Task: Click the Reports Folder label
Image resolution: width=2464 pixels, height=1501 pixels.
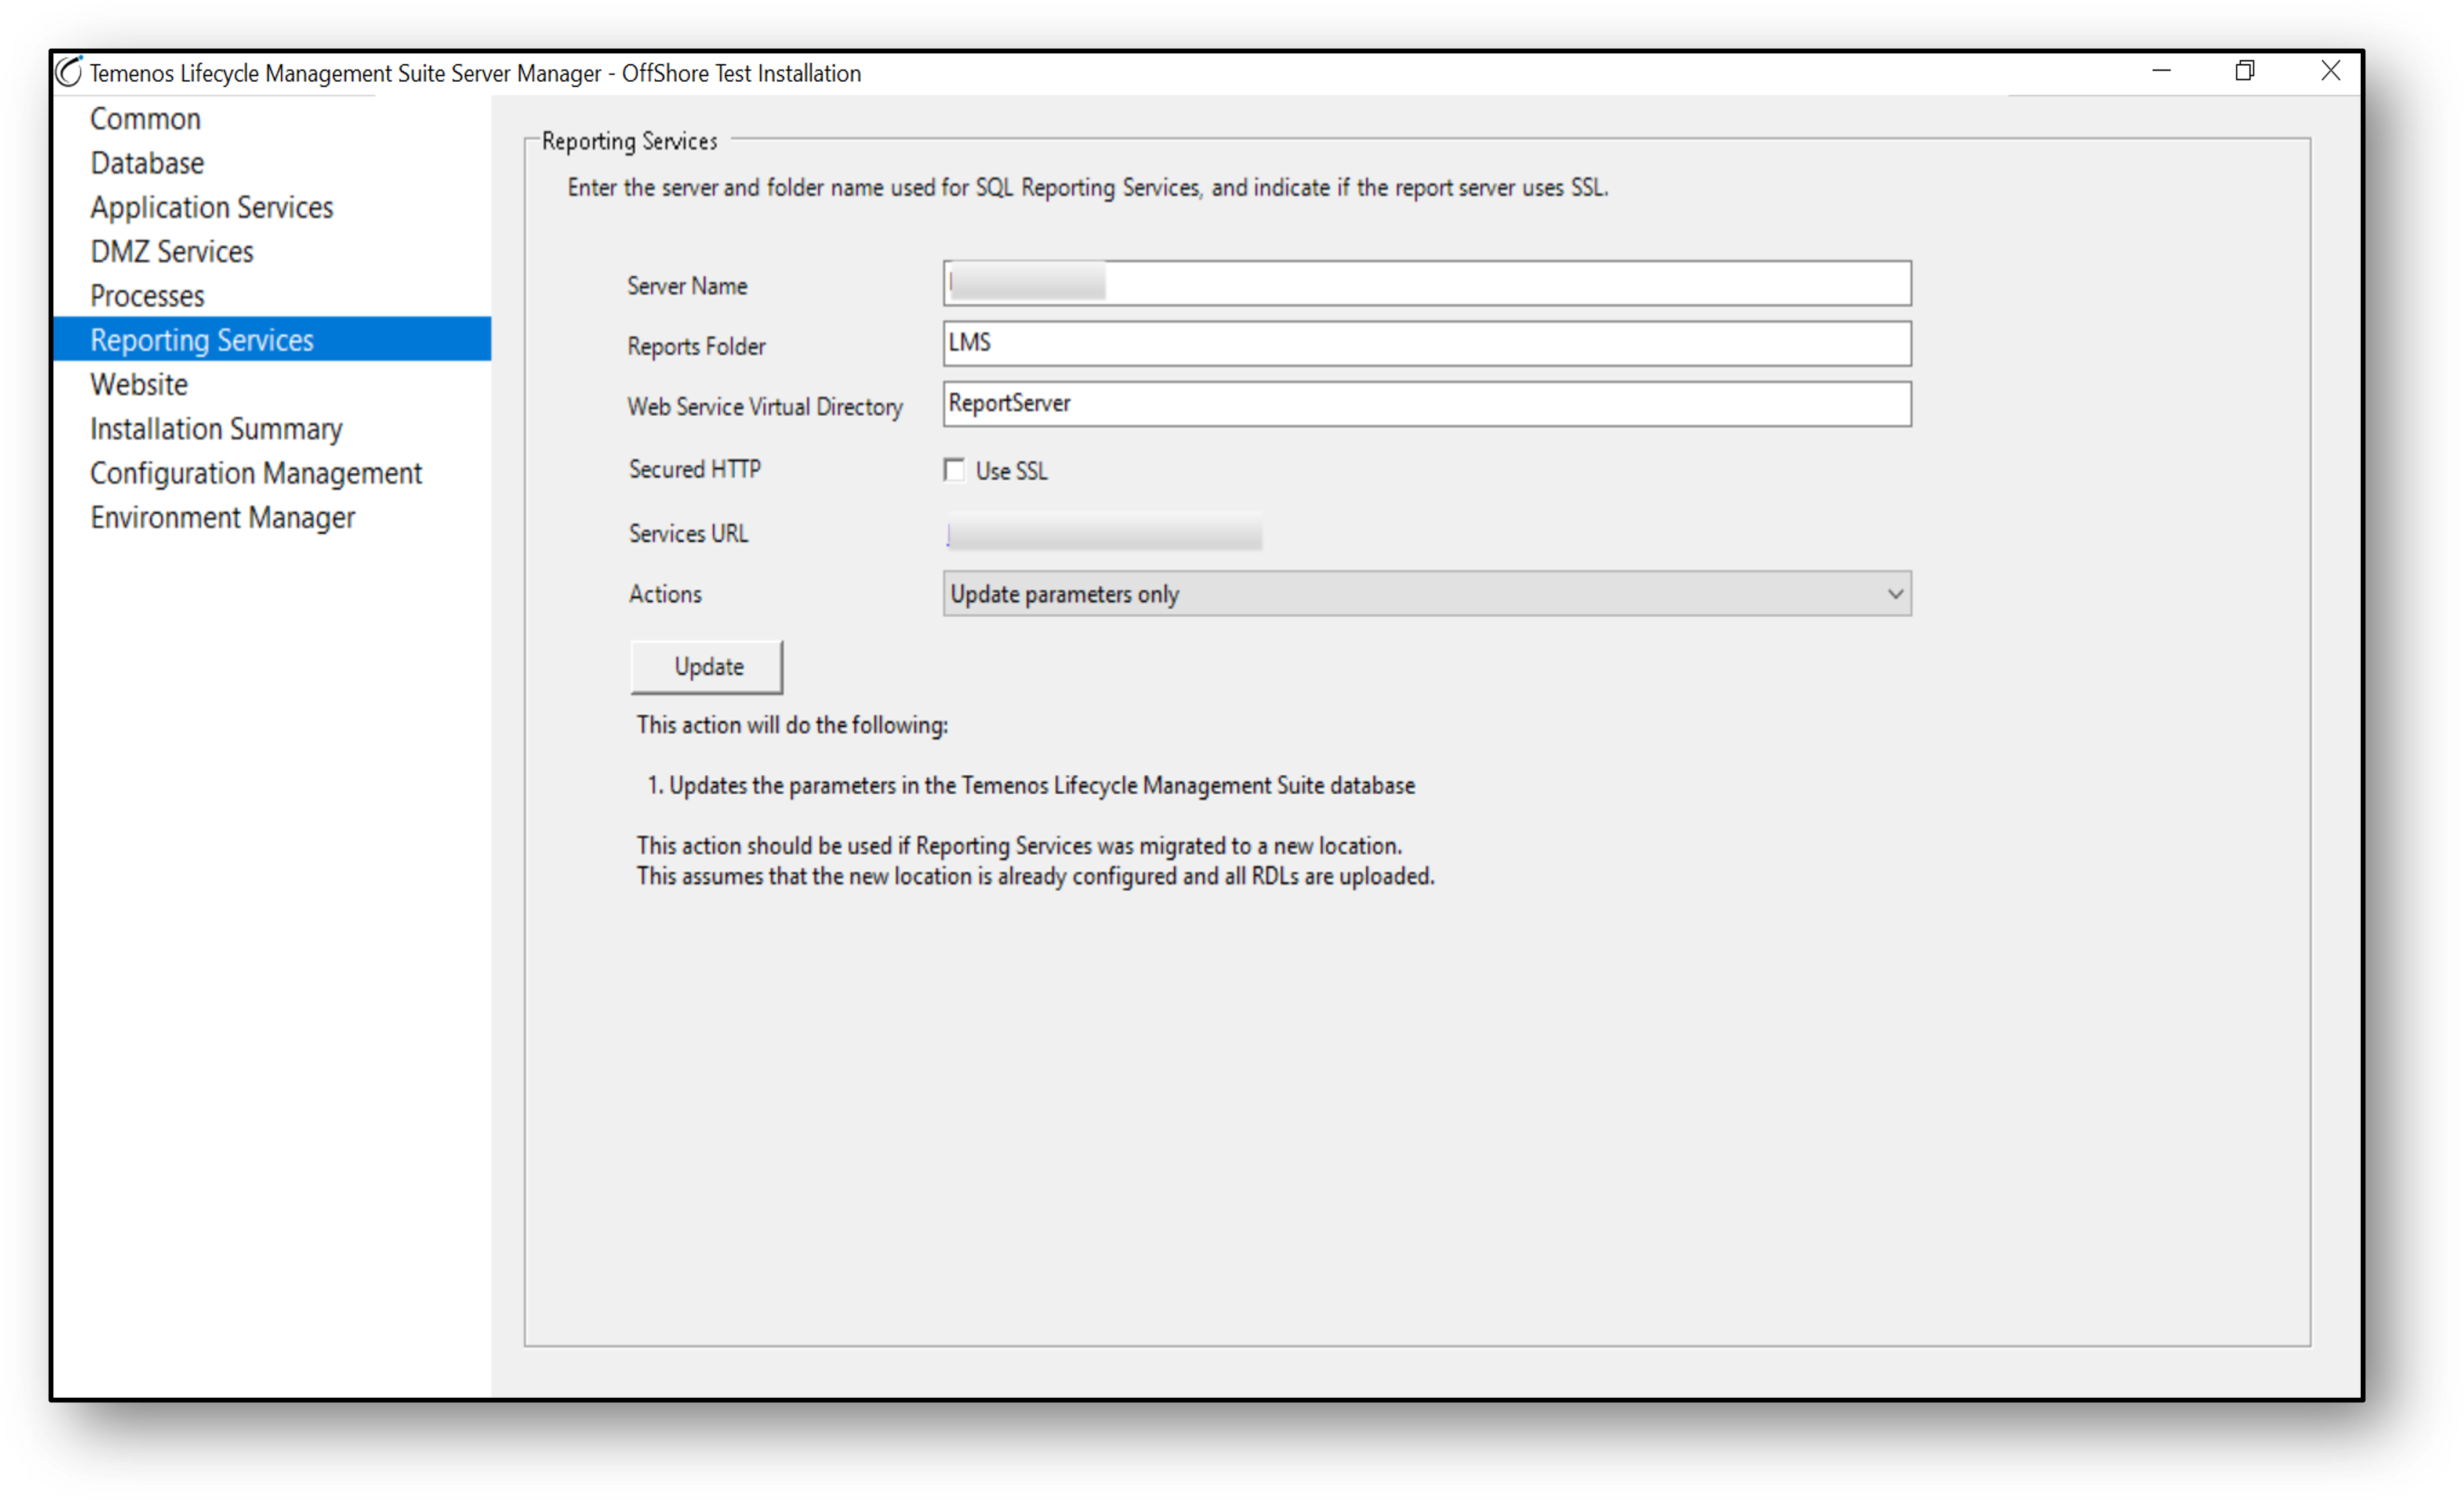Action: click(696, 346)
